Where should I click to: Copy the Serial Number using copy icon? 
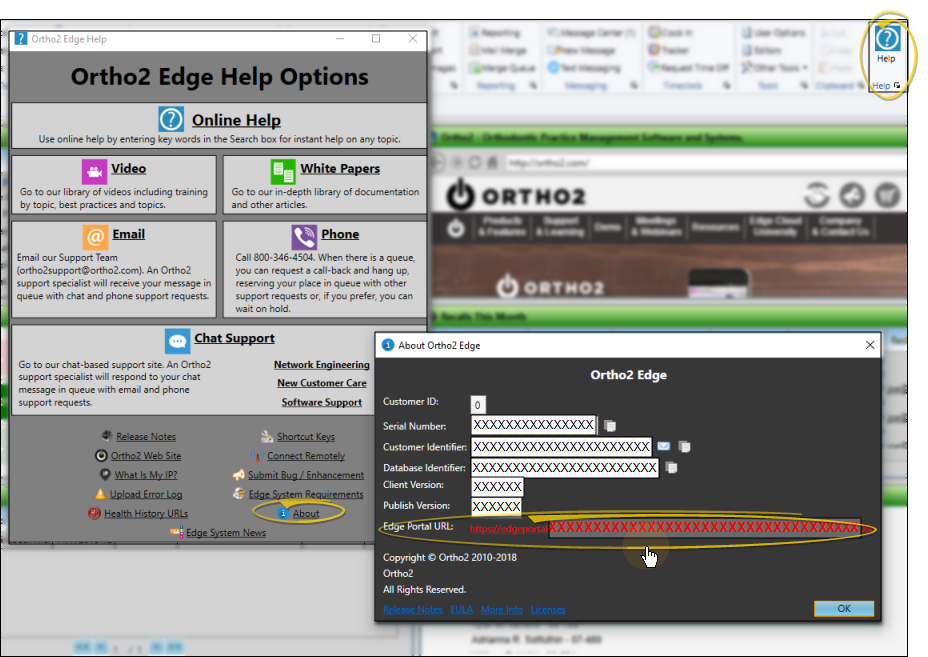[610, 426]
